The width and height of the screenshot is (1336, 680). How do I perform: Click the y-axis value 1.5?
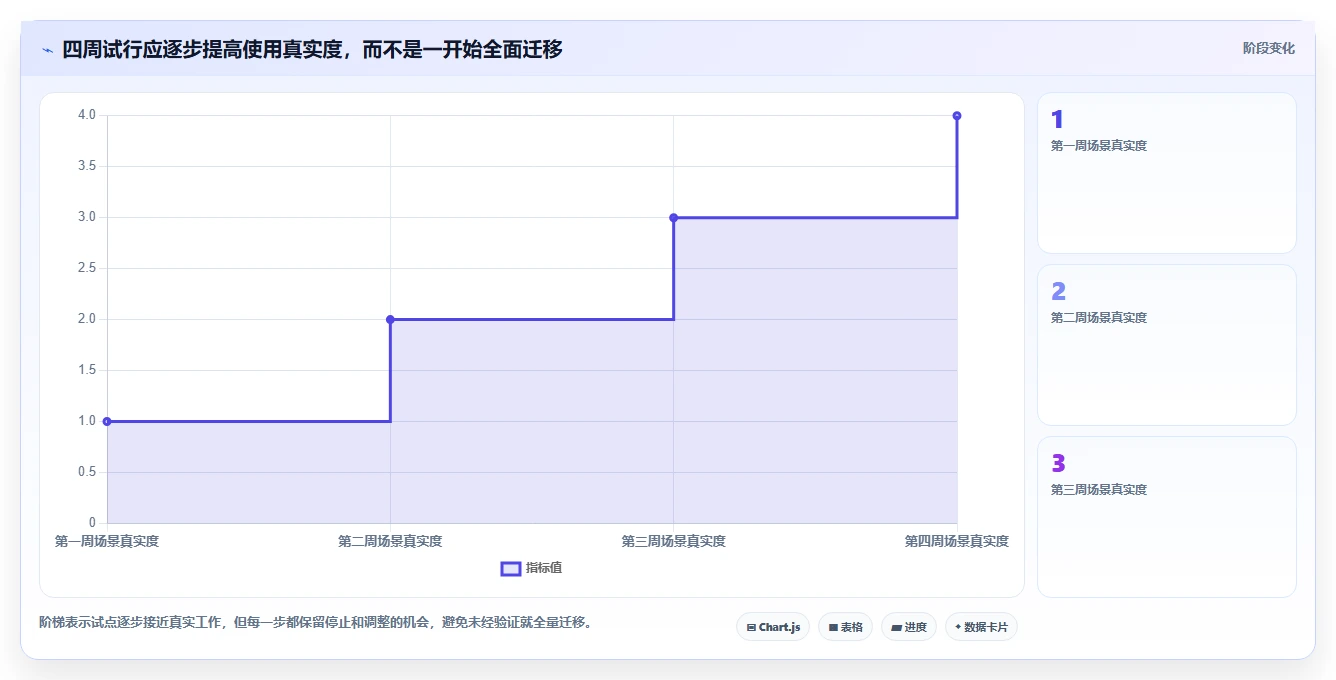[87, 370]
